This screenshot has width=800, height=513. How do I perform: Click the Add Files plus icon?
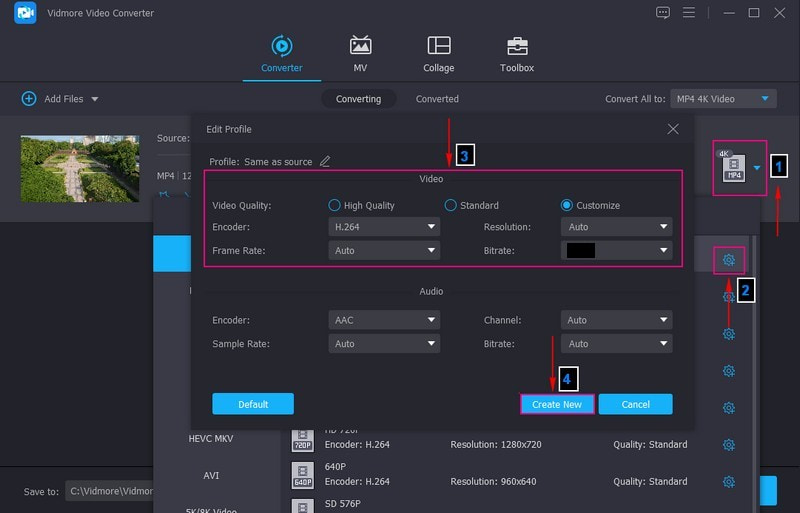pyautogui.click(x=28, y=99)
